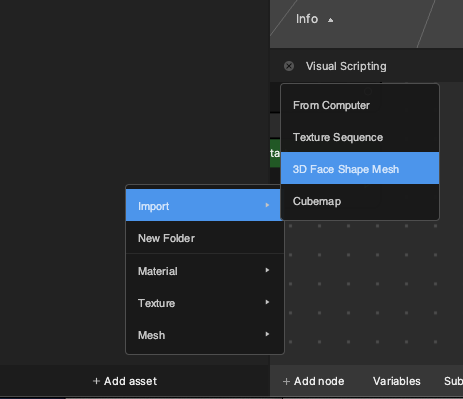Expand the Mesh submenu

click(x=205, y=335)
